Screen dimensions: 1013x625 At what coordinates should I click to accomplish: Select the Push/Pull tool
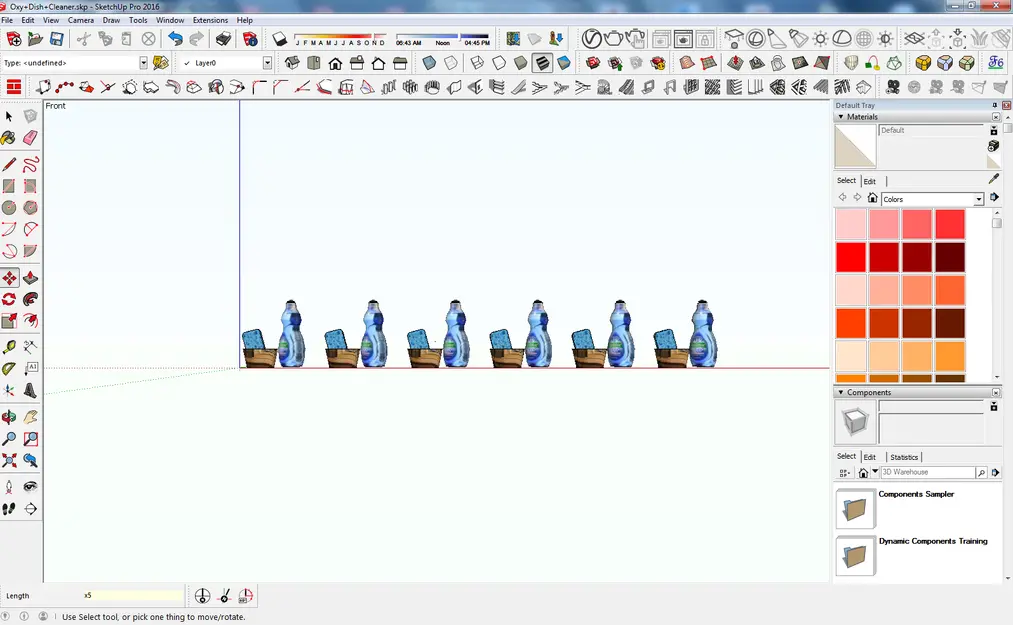pyautogui.click(x=30, y=277)
